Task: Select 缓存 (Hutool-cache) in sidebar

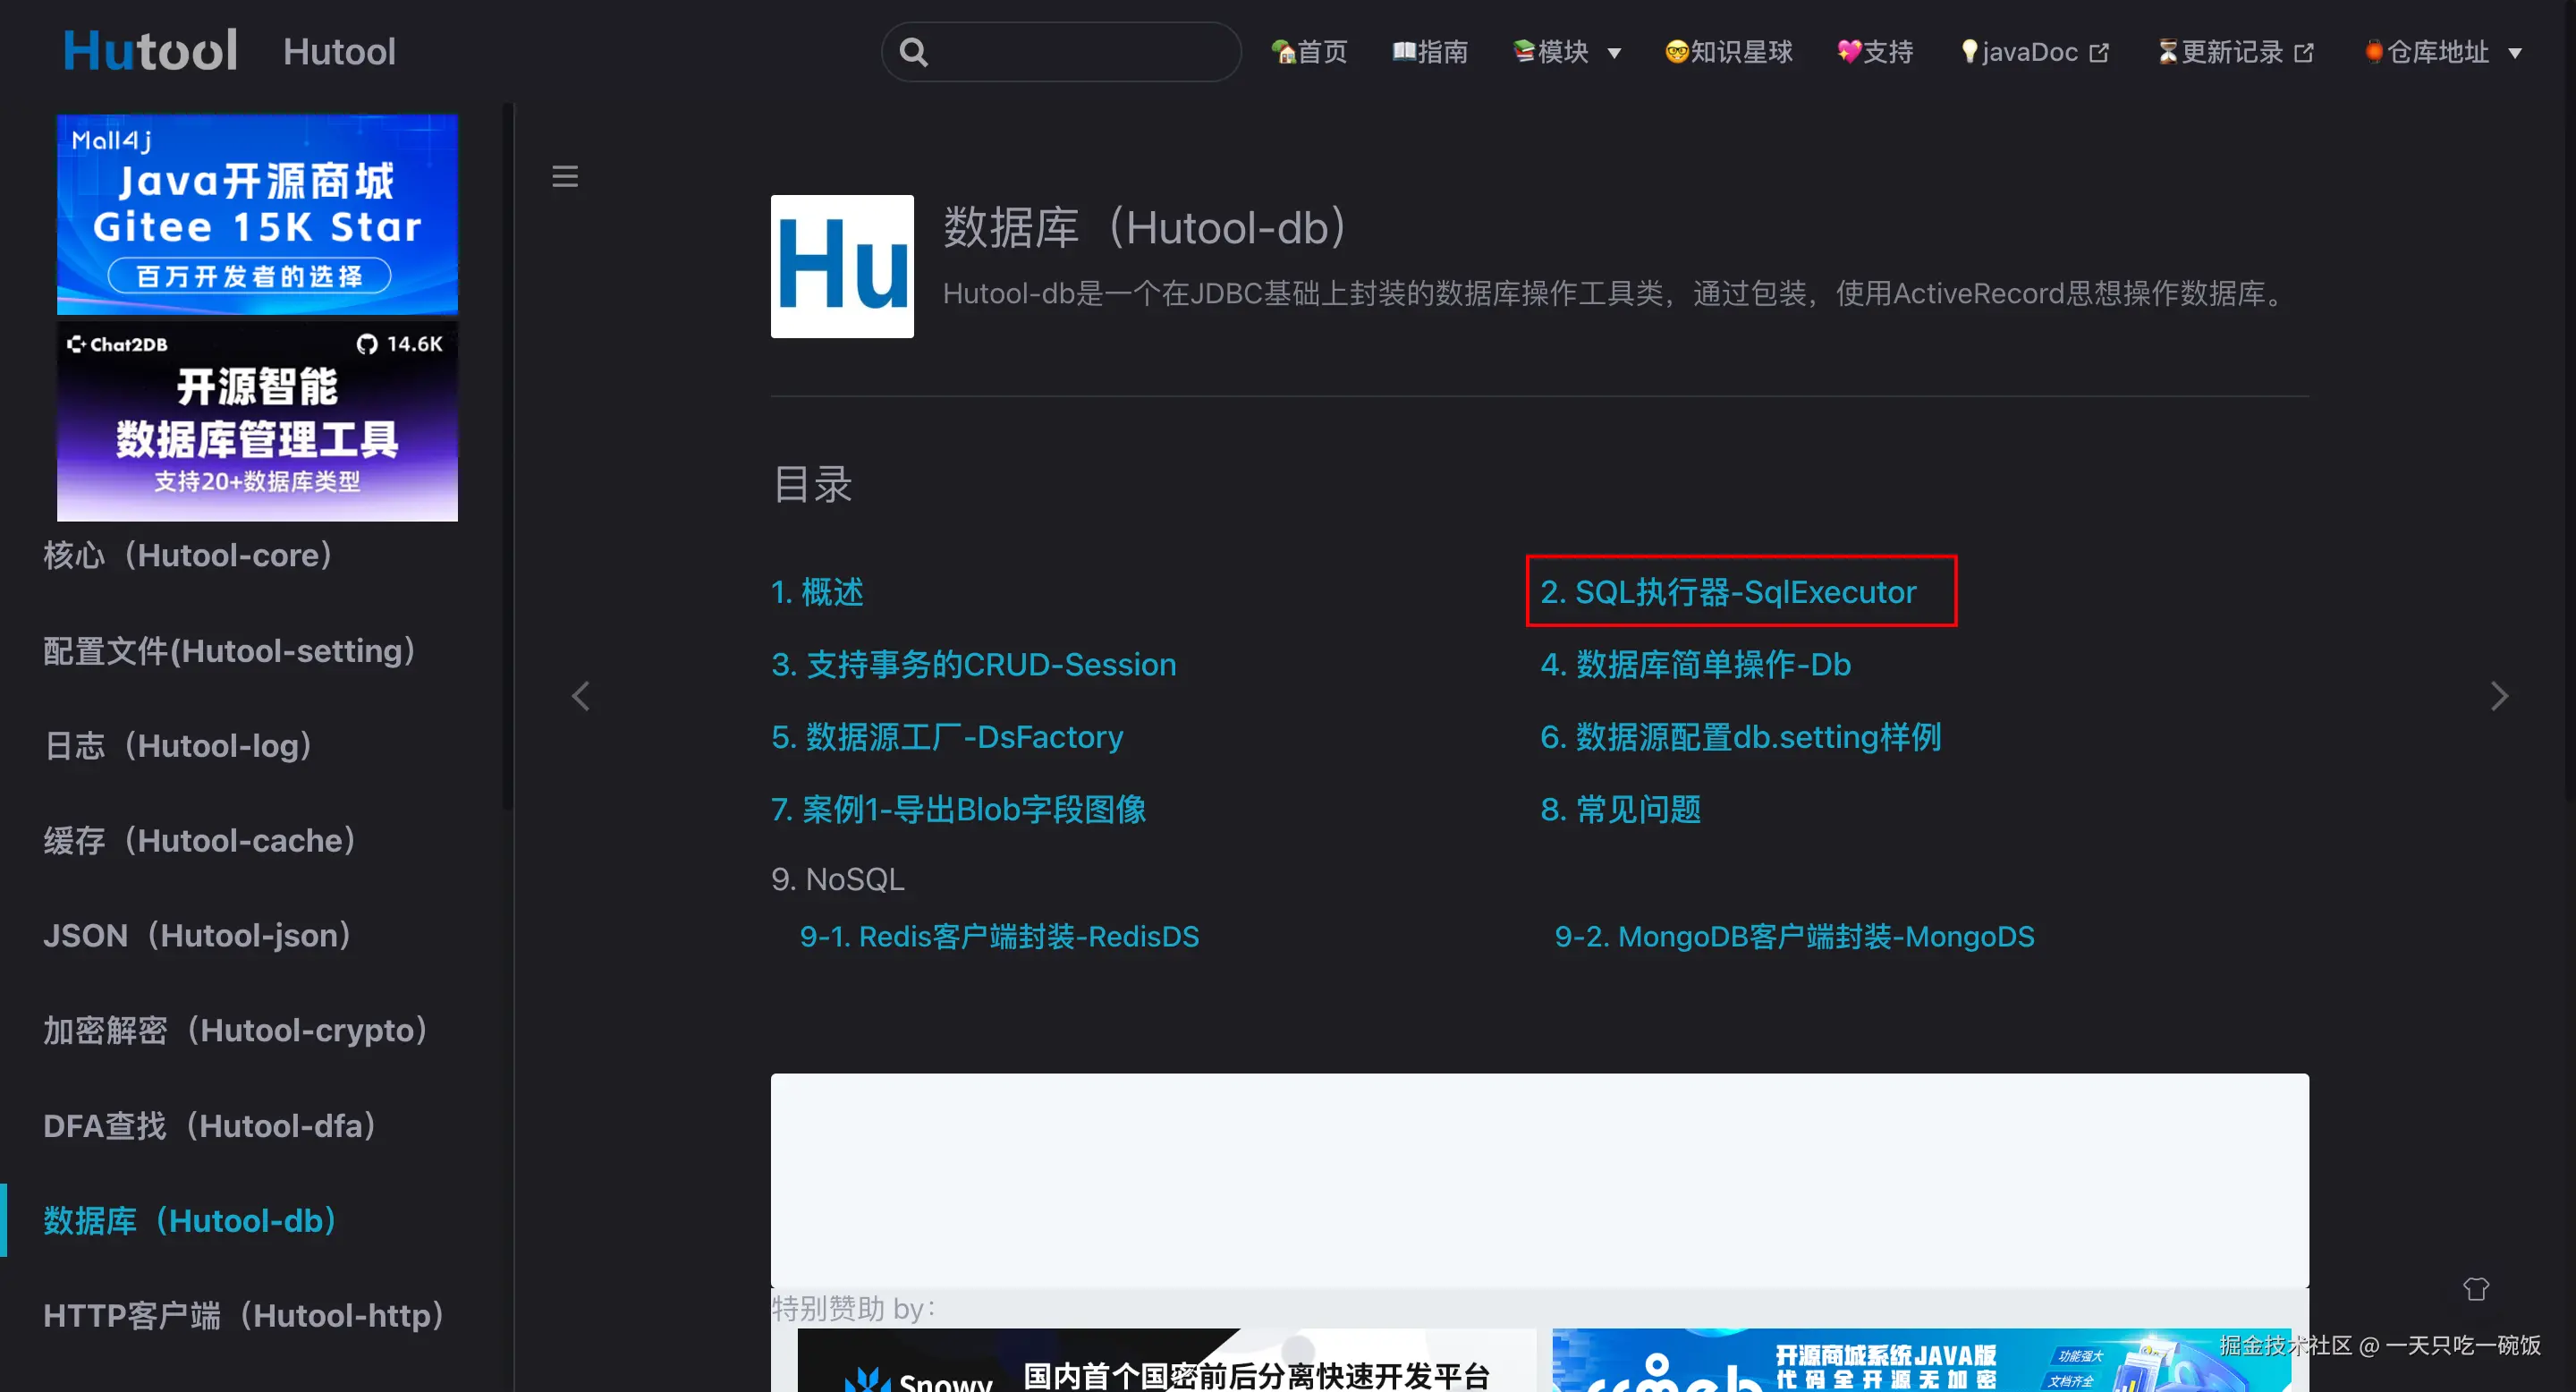Action: click(x=200, y=841)
